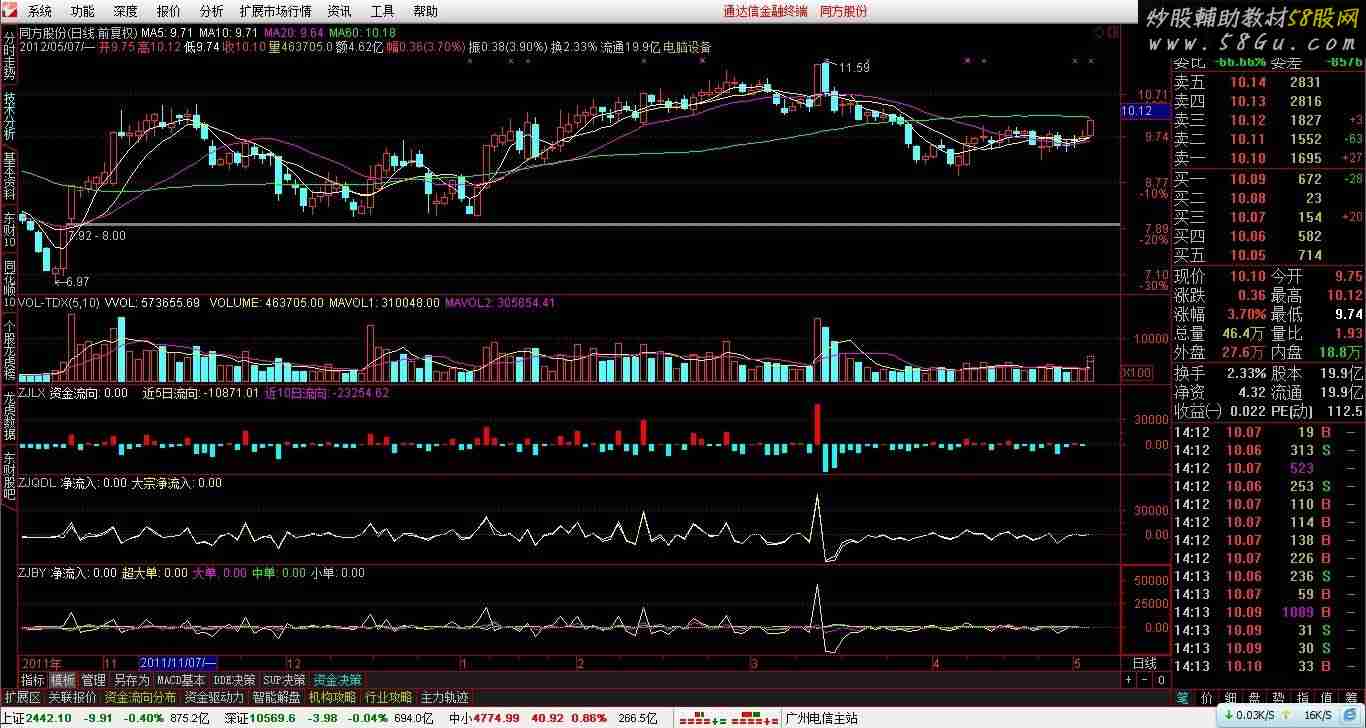
Task: Click the 指标 tab below chart
Action: tap(33, 680)
